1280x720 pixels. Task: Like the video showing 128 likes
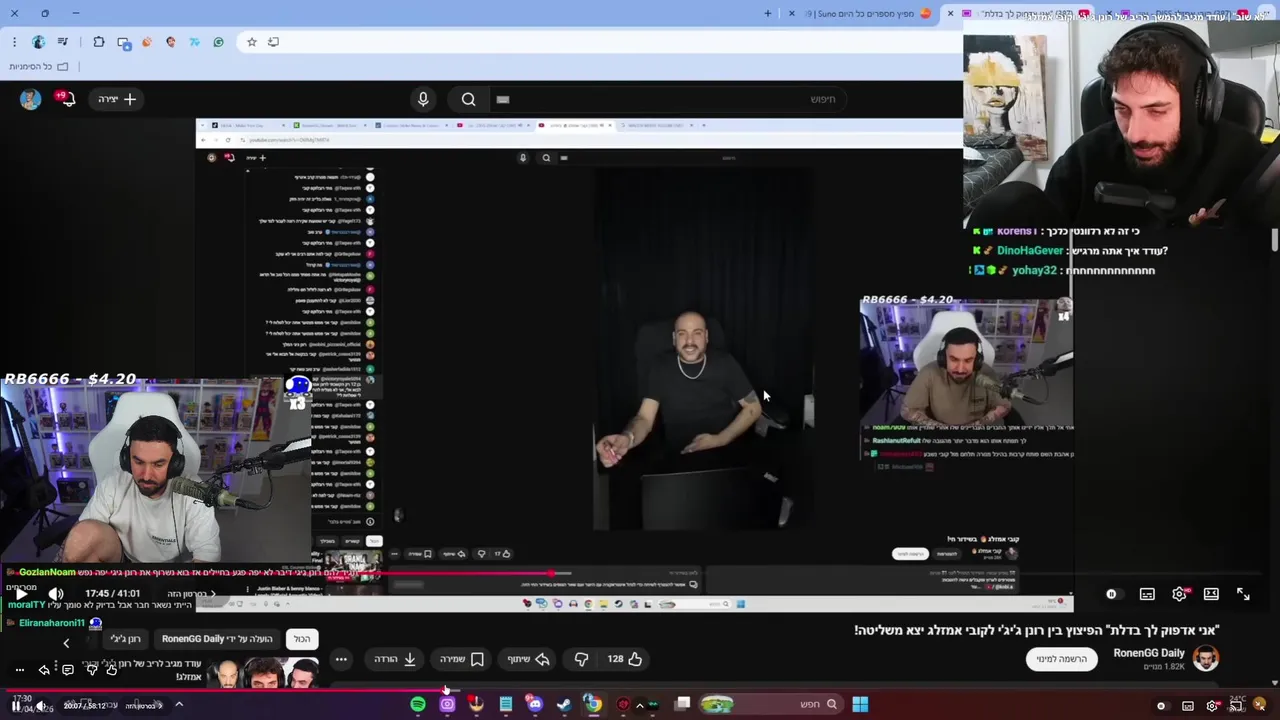tap(624, 659)
